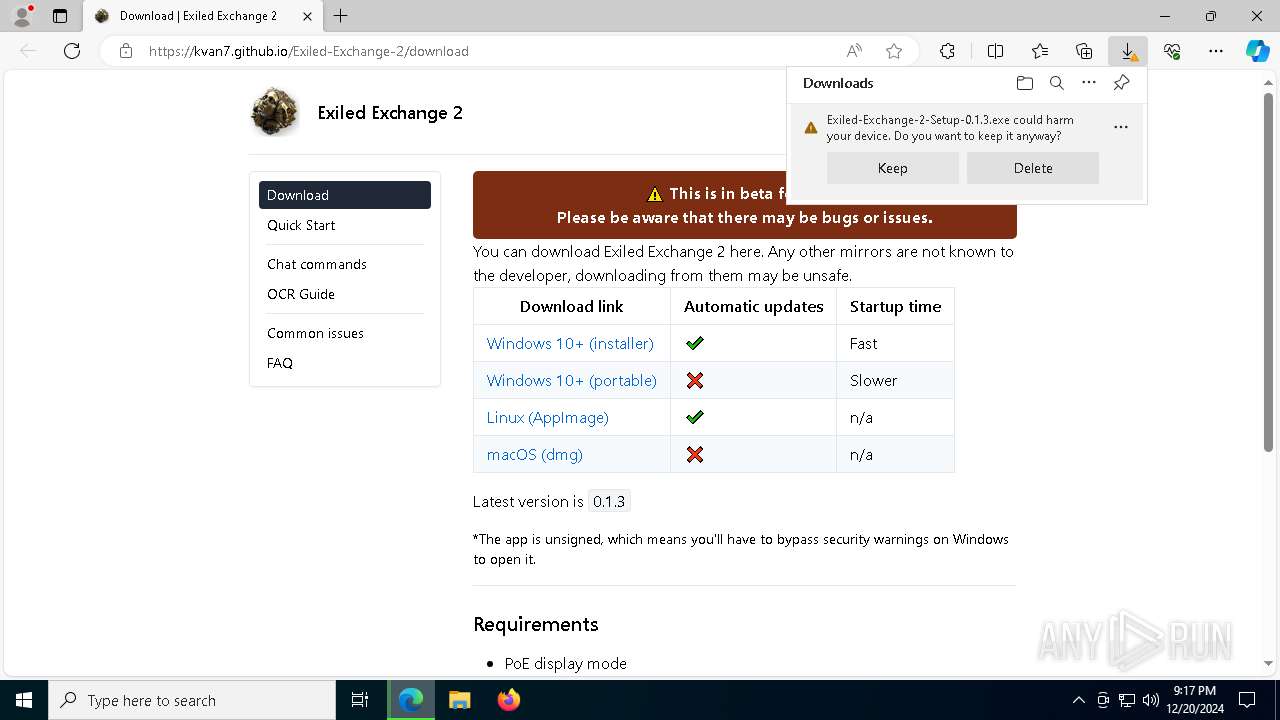The width and height of the screenshot is (1280, 720).
Task: Reload the current page
Action: (72, 51)
